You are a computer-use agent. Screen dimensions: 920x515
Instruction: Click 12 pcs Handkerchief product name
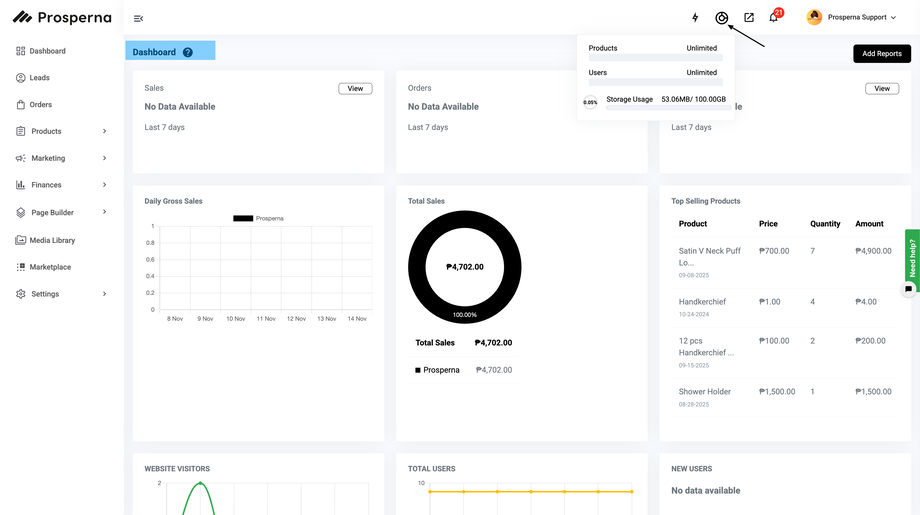point(706,347)
